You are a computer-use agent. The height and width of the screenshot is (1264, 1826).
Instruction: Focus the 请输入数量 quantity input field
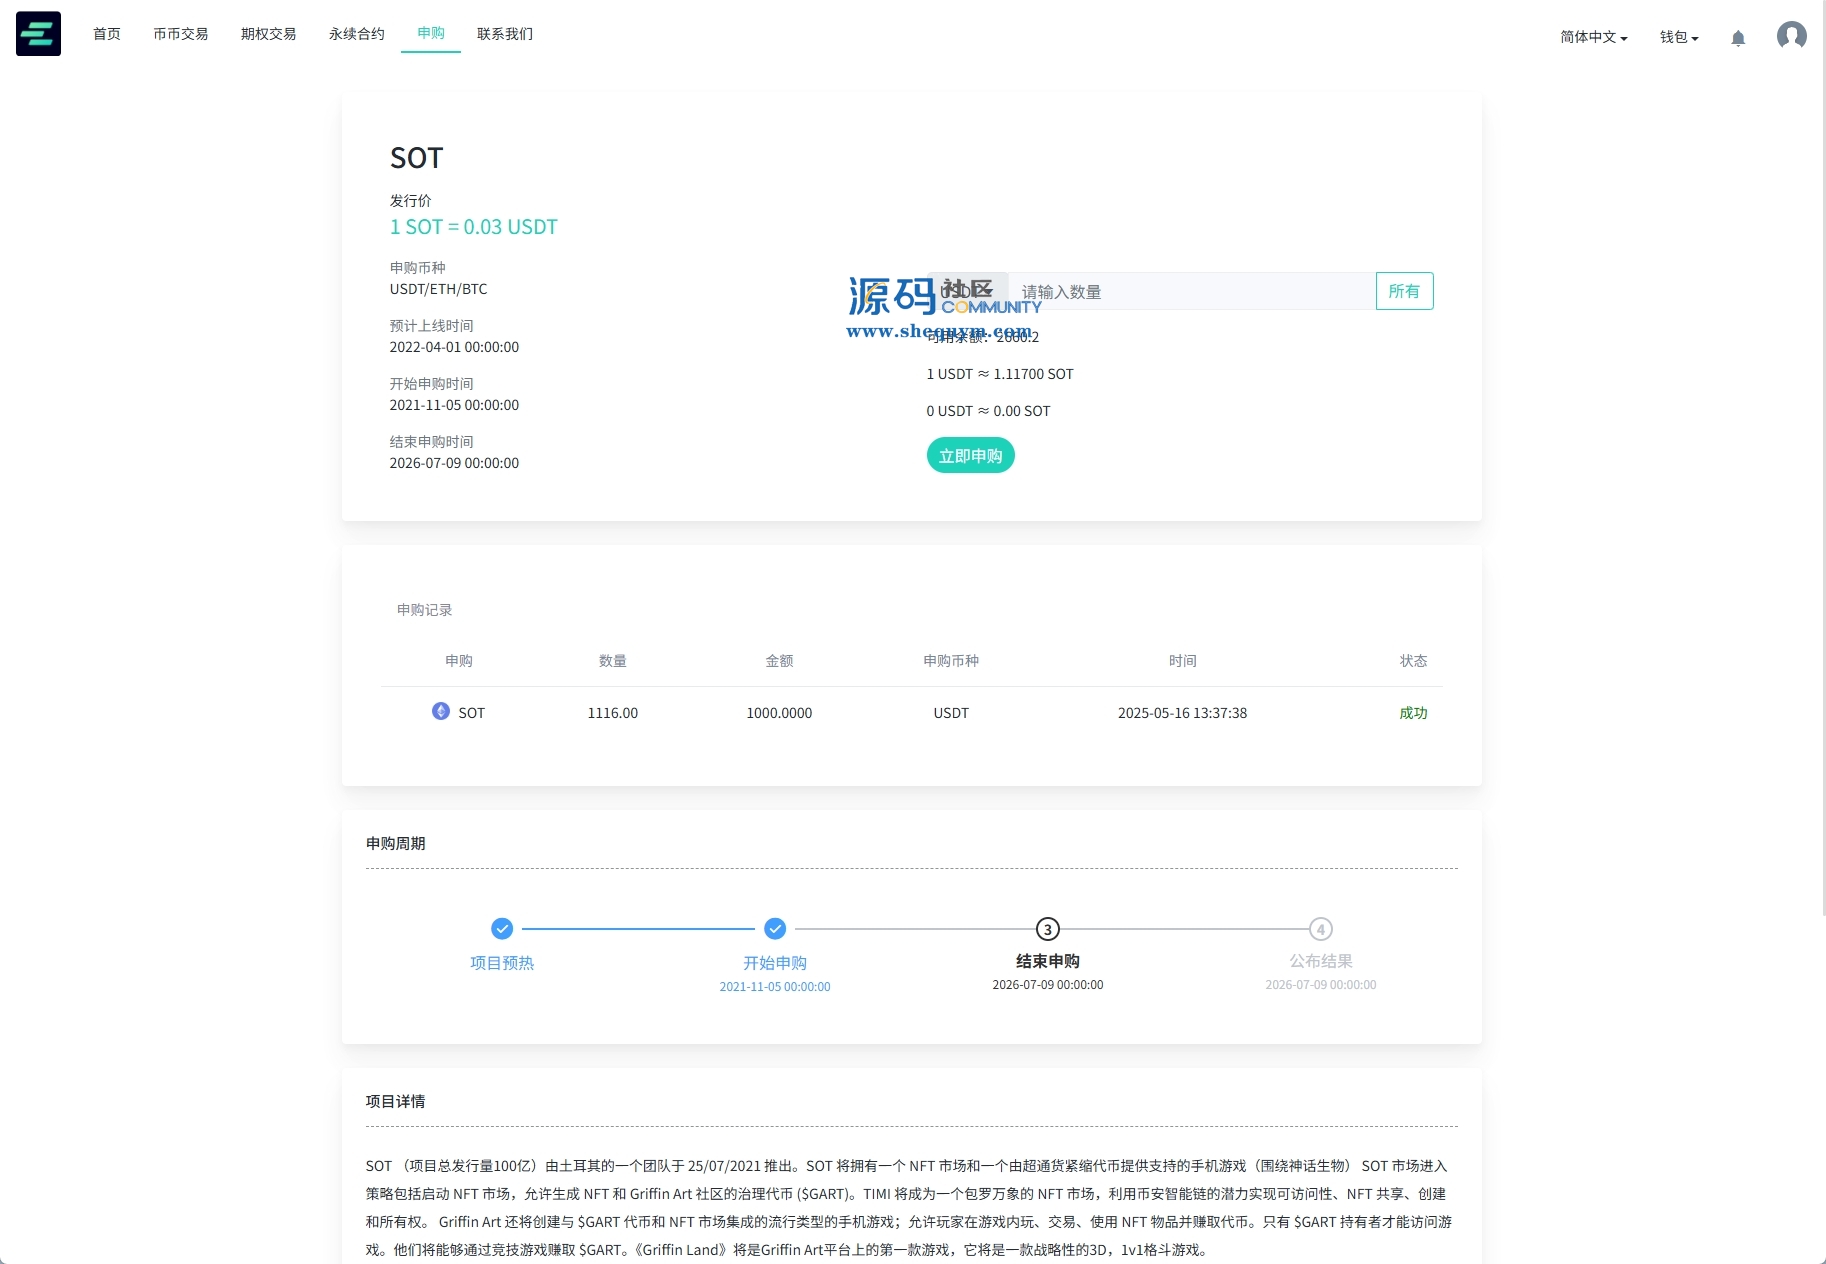coord(1190,291)
